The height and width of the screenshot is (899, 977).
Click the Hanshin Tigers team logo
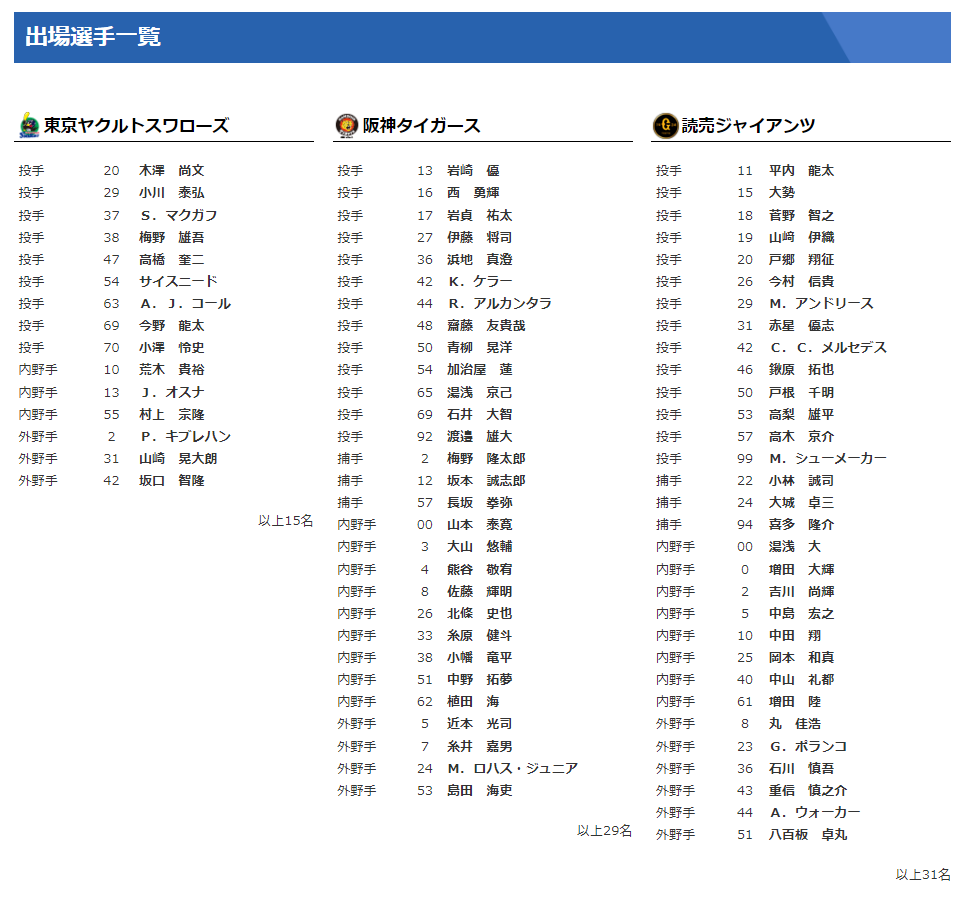coord(346,125)
